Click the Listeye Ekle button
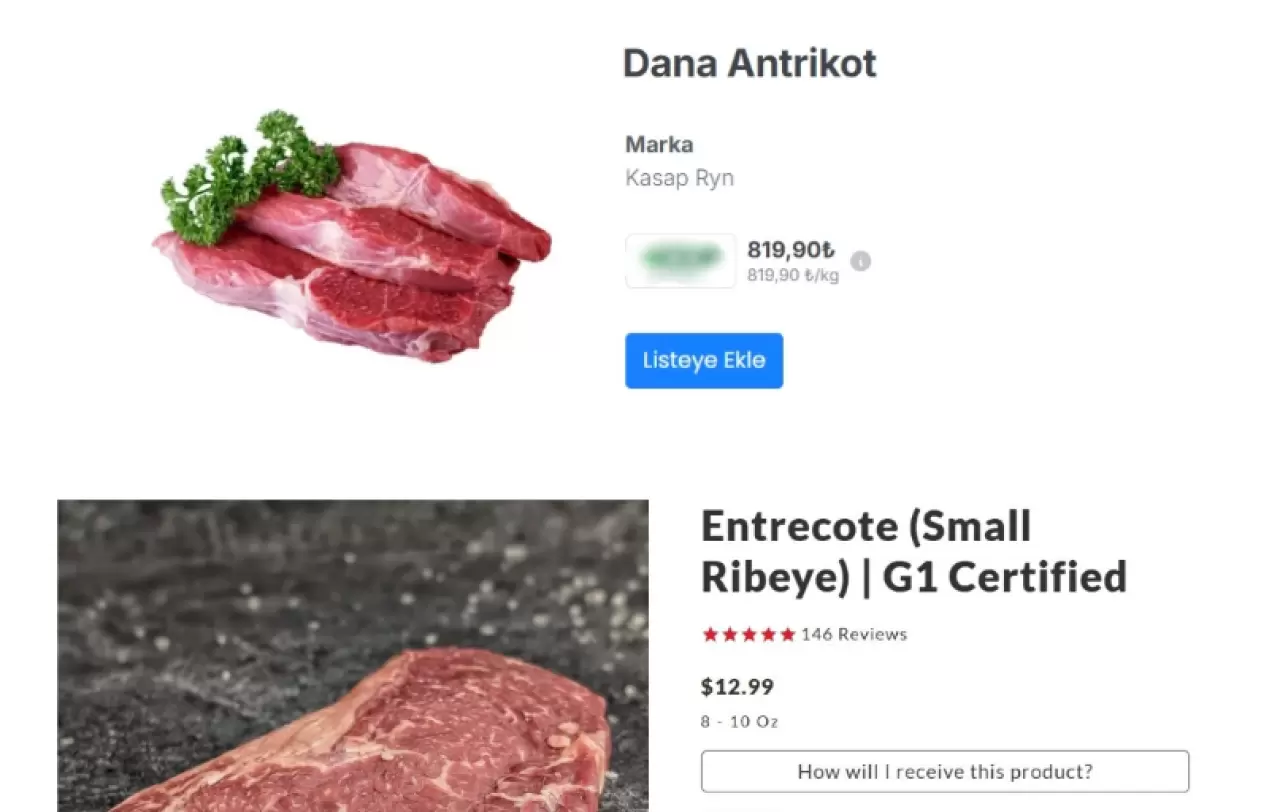1280x812 pixels. tap(704, 360)
